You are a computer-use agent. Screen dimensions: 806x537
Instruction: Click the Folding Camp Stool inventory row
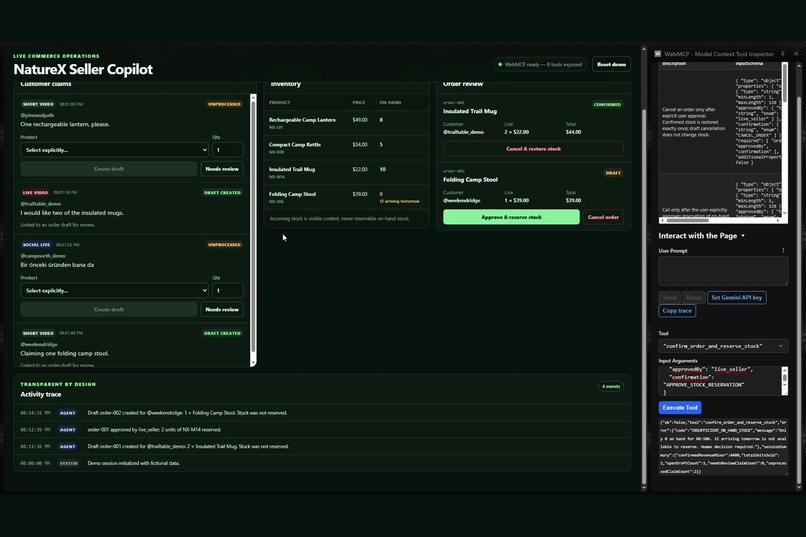[346, 197]
